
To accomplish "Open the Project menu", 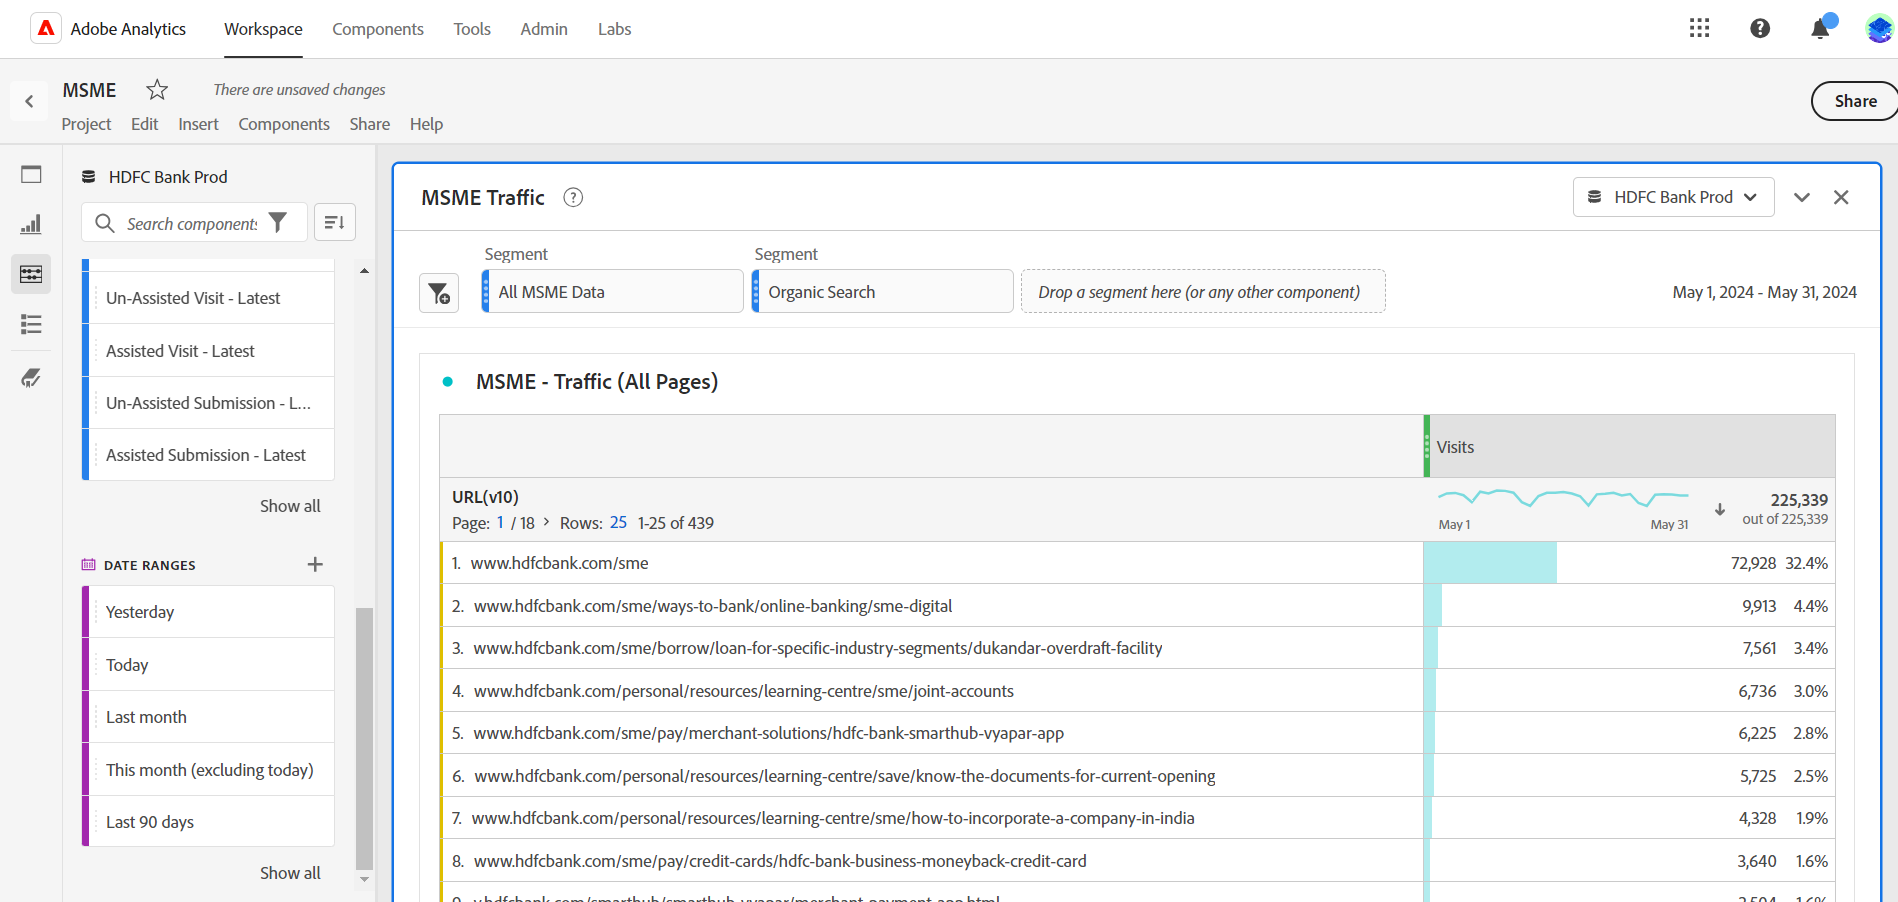I will point(86,124).
